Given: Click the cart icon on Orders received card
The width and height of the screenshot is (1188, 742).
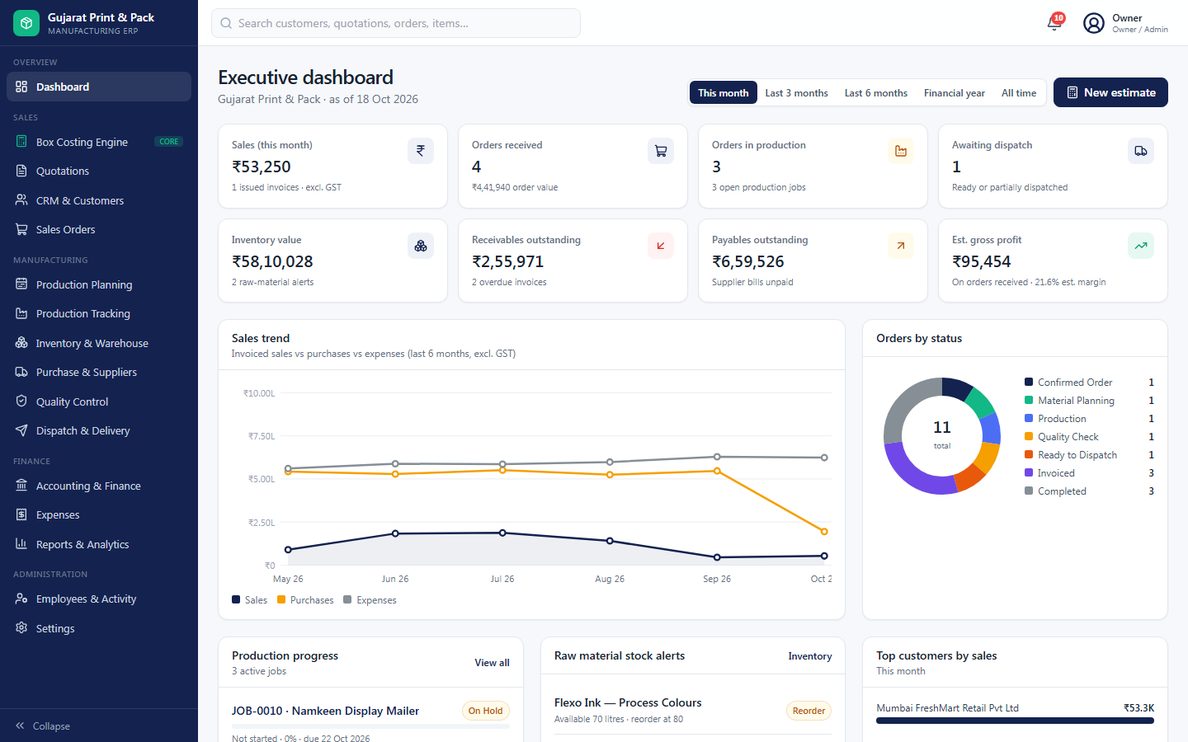Looking at the screenshot, I should coord(661,151).
